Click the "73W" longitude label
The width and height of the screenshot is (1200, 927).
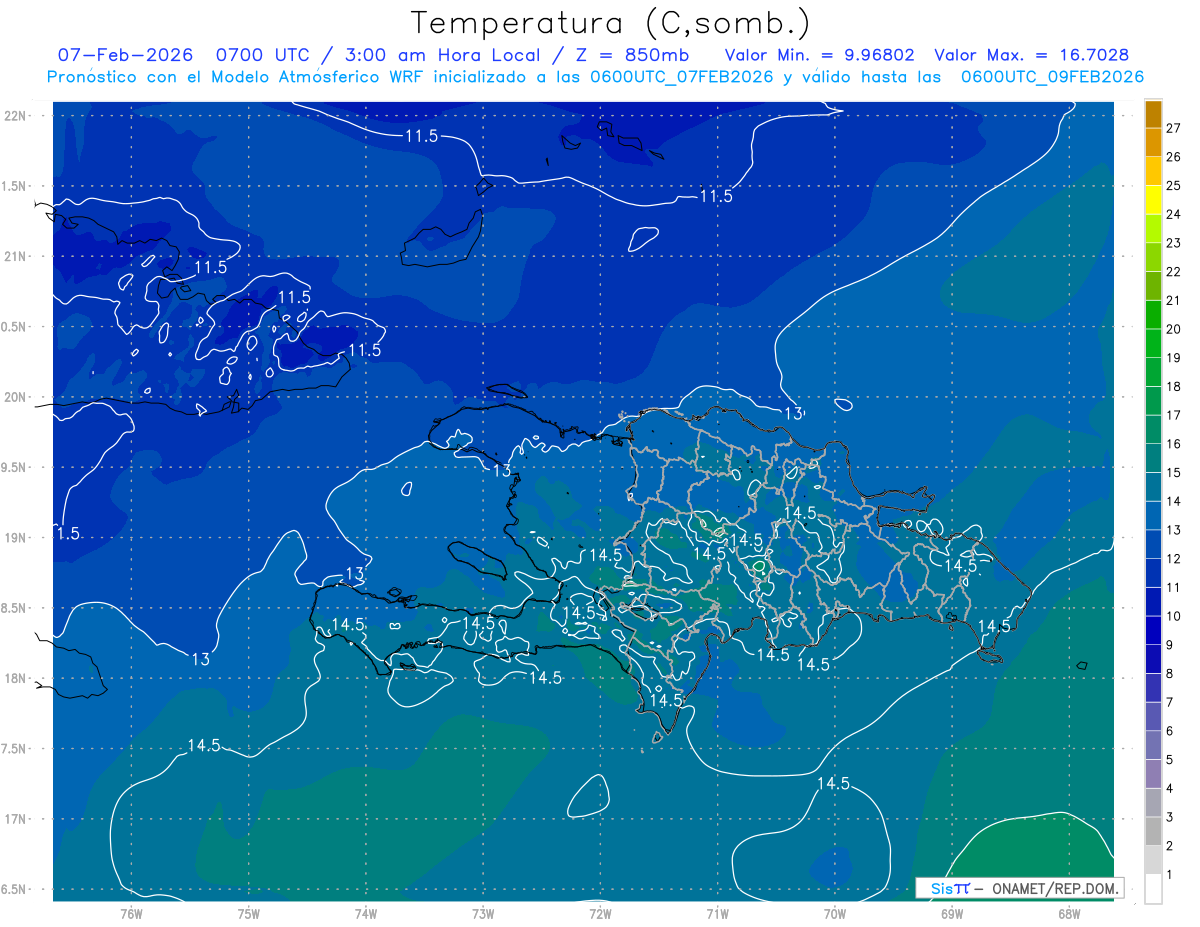483,915
